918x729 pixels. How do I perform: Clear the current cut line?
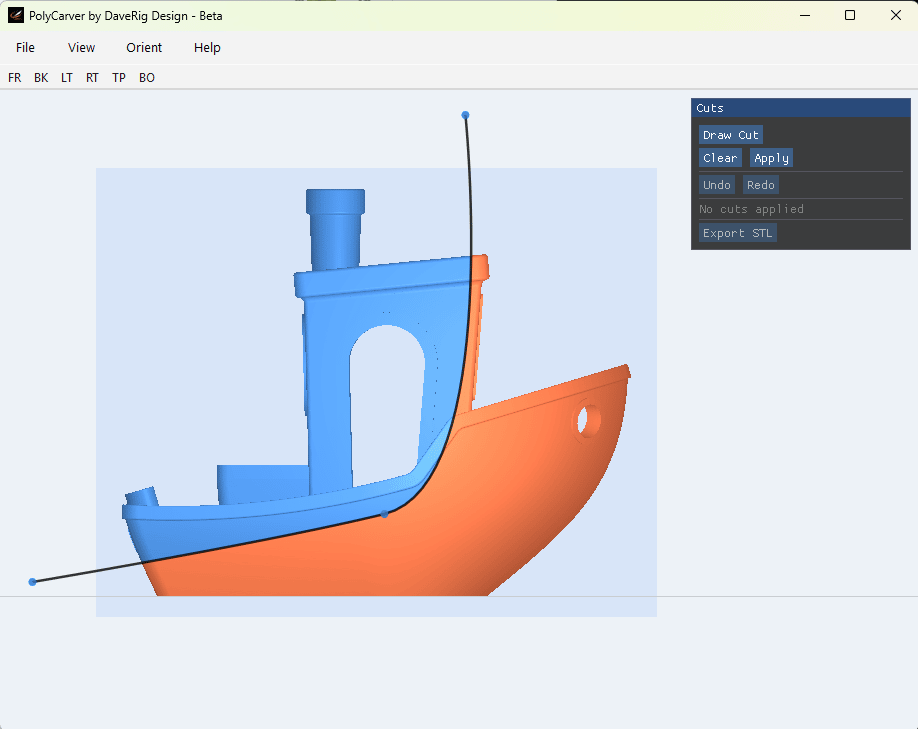coord(720,158)
